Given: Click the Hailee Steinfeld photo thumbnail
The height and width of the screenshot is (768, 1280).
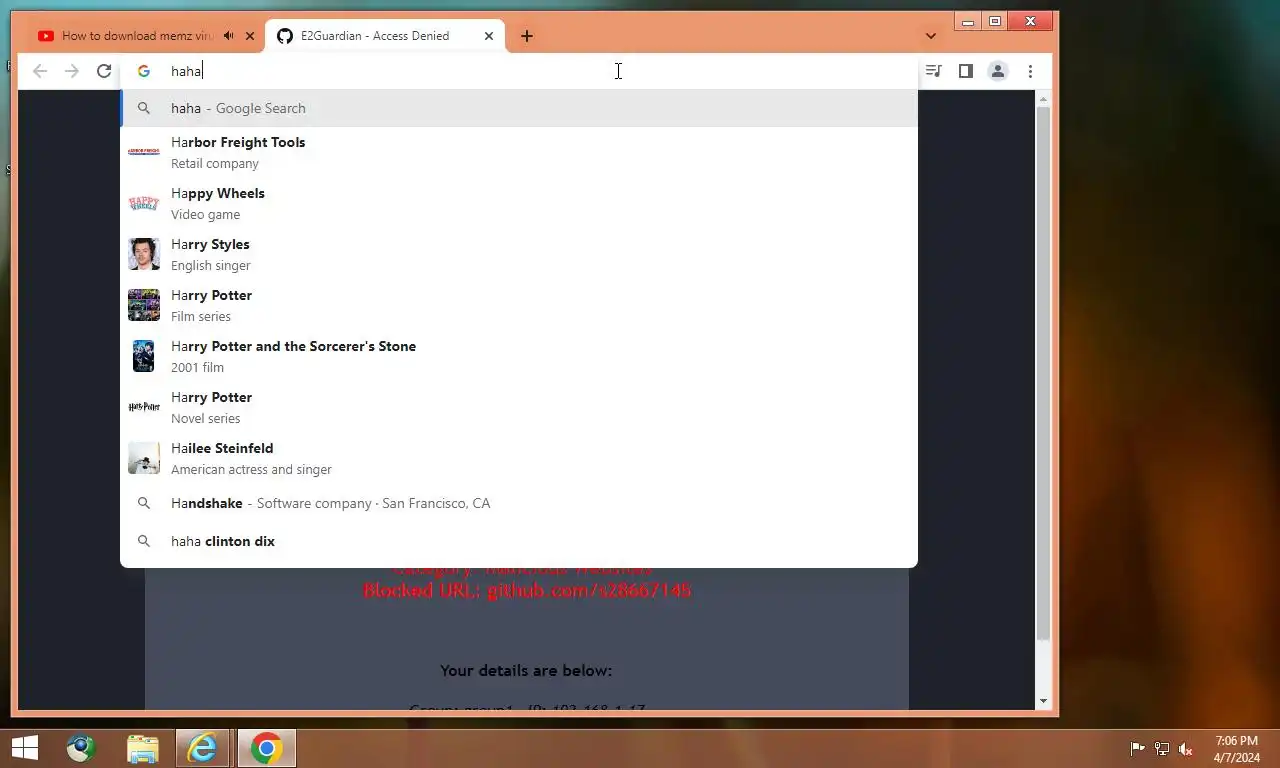Looking at the screenshot, I should tap(144, 458).
